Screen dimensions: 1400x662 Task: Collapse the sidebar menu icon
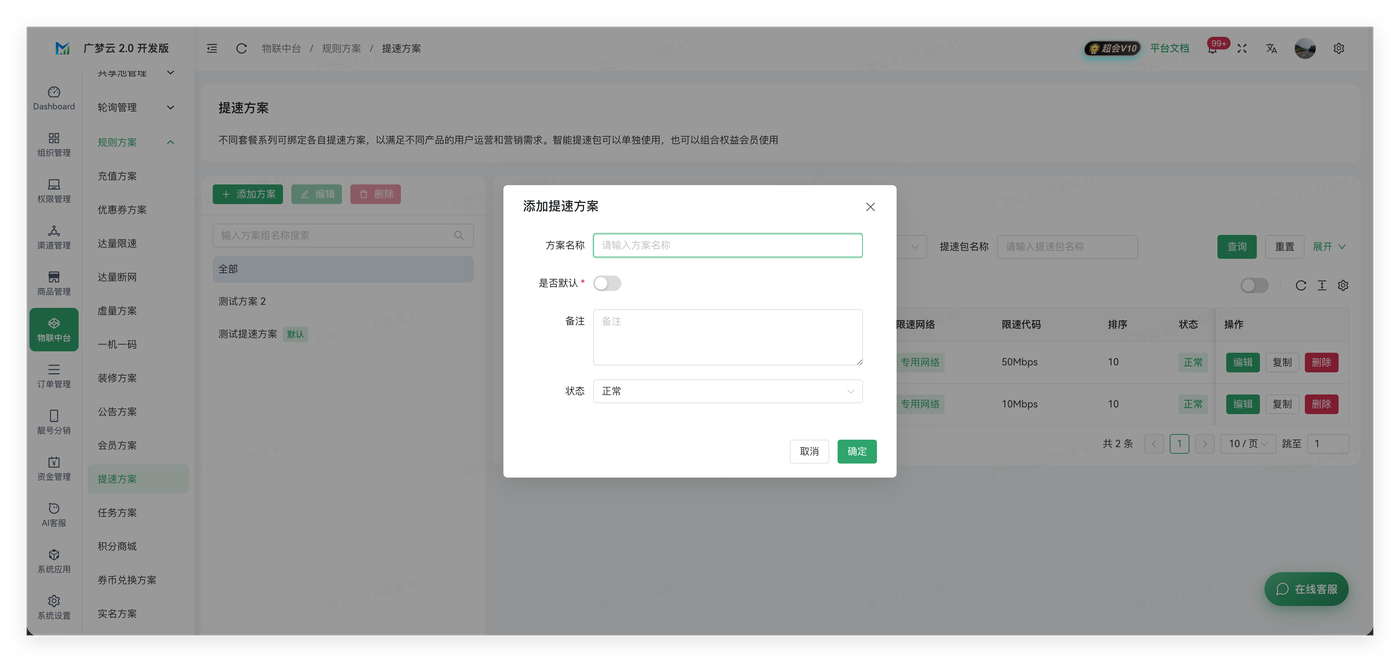click(212, 48)
